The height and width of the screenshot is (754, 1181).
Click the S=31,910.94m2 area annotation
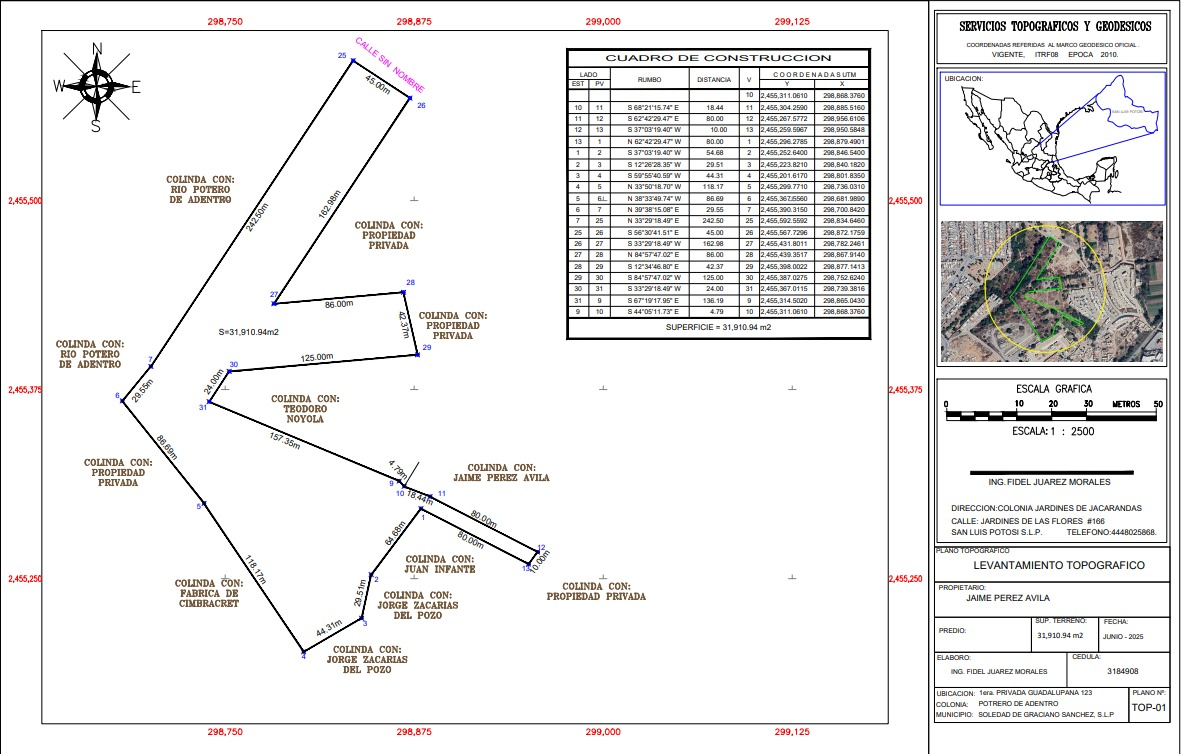[248, 331]
